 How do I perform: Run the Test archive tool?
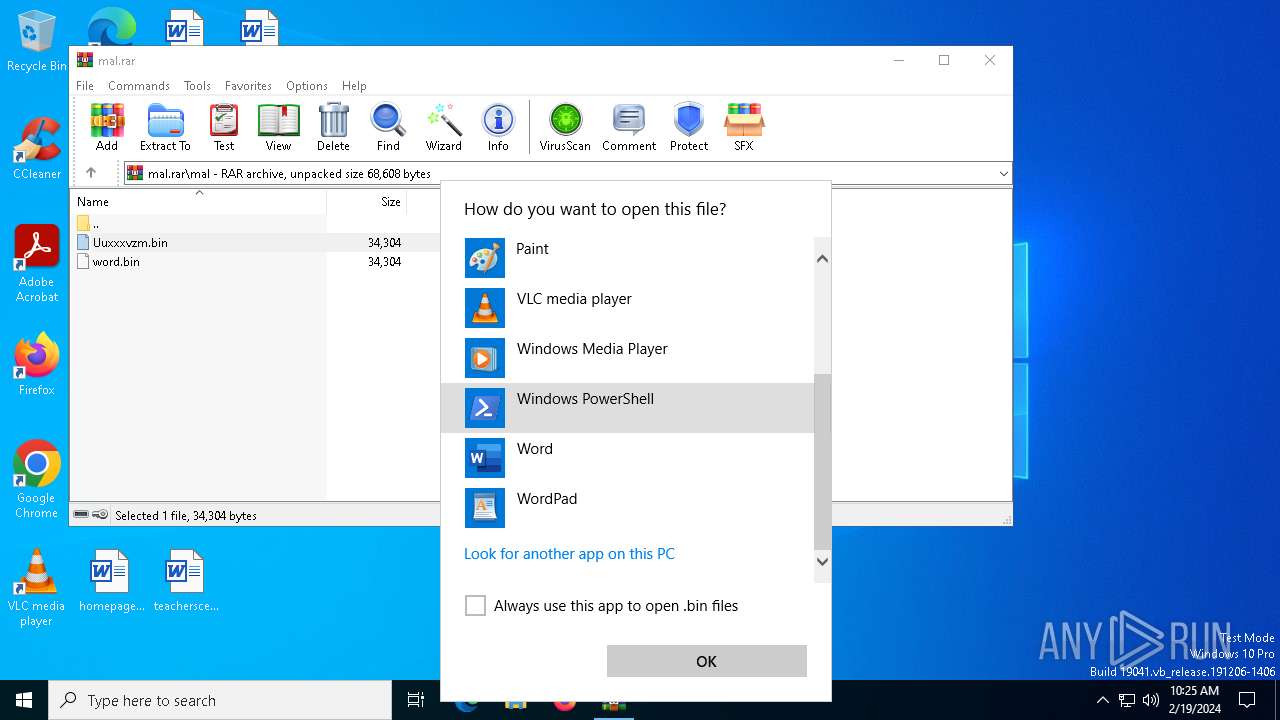[x=224, y=127]
